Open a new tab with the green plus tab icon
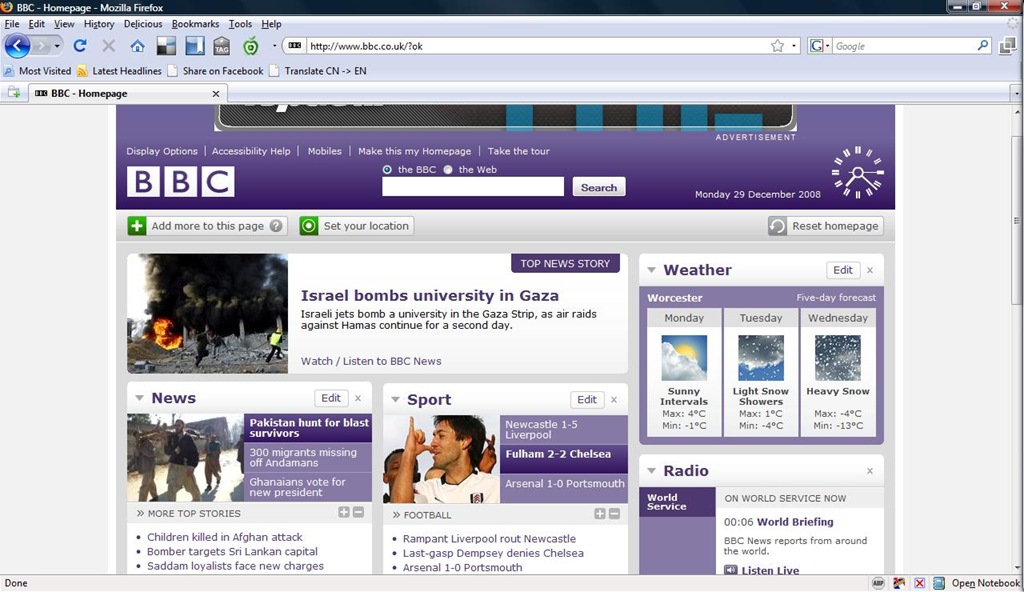The height and width of the screenshot is (592, 1024). (14, 93)
